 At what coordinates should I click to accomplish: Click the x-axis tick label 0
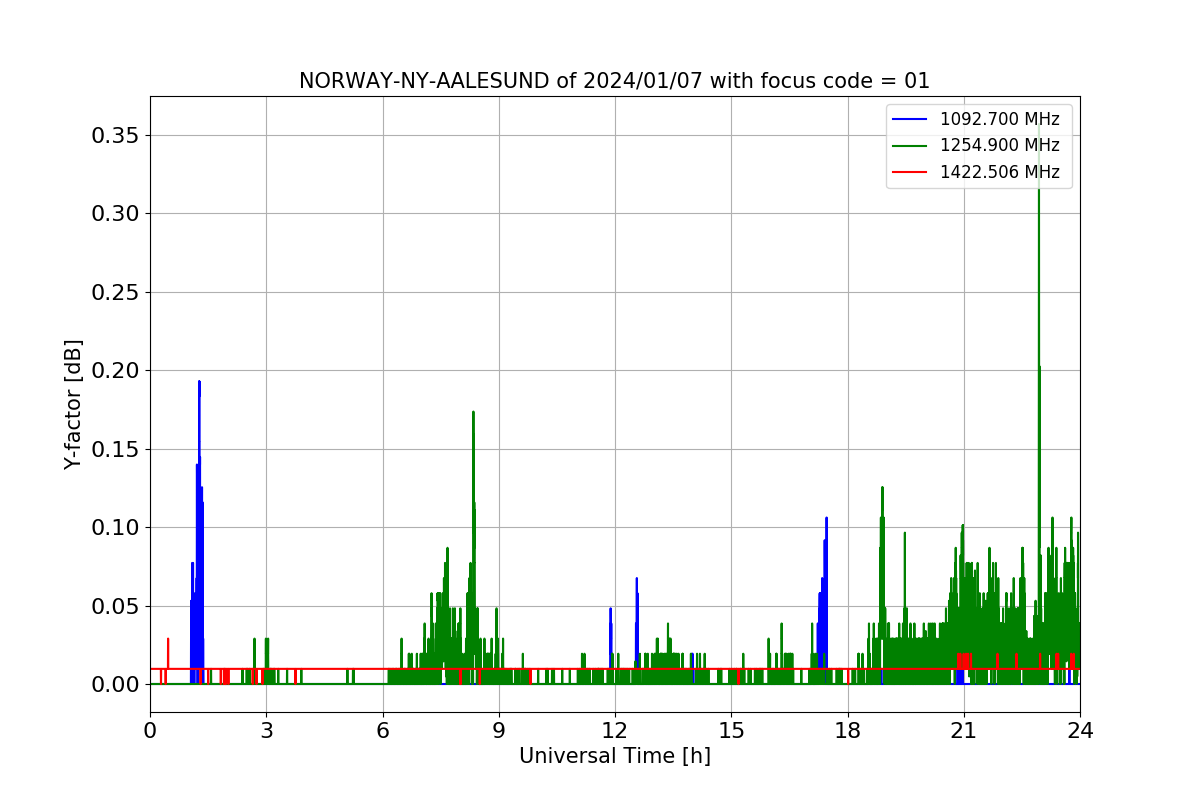pos(150,730)
